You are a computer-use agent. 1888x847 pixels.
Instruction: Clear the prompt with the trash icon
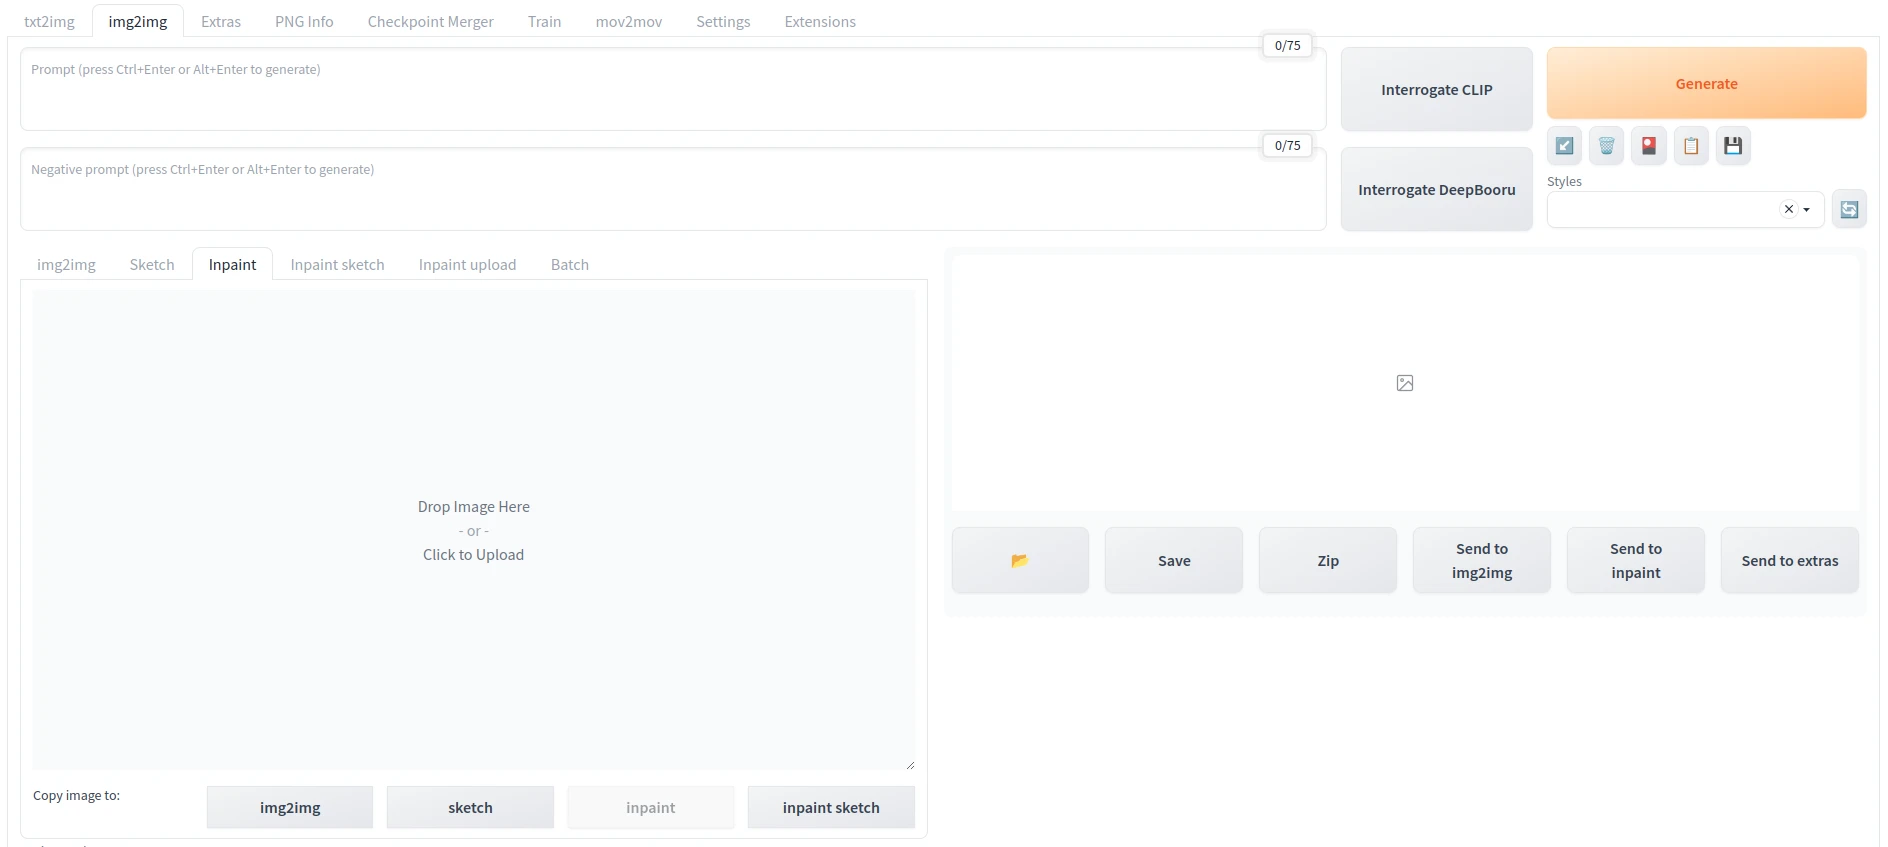1606,146
